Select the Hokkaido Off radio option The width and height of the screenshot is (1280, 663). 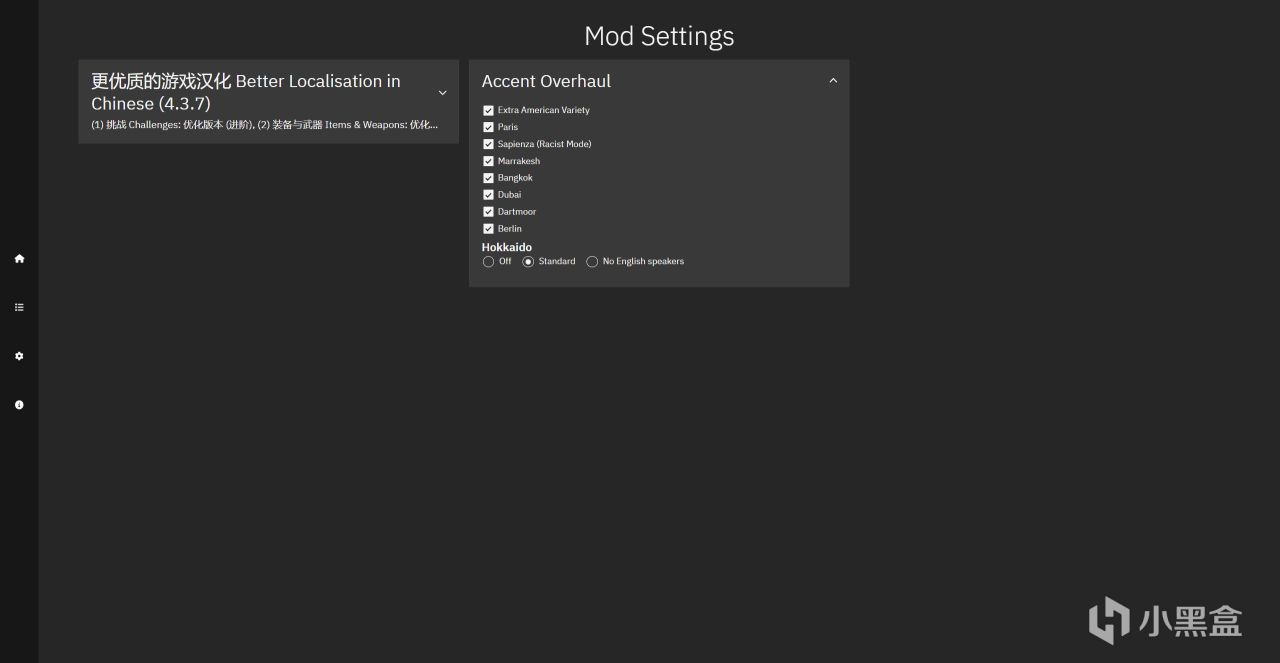point(488,262)
